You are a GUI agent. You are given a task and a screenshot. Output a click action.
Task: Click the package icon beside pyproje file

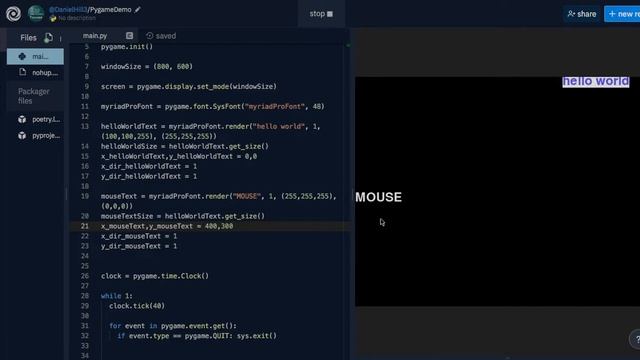pyautogui.click(x=22, y=136)
